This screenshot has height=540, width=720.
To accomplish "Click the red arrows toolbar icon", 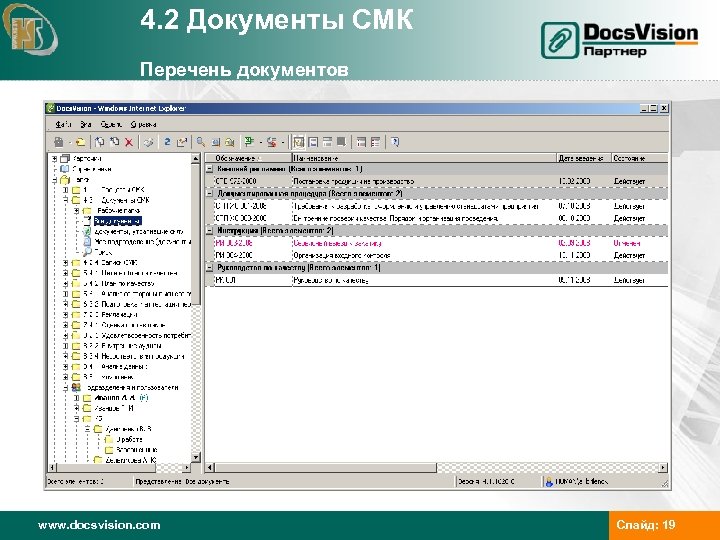I will 272,142.
